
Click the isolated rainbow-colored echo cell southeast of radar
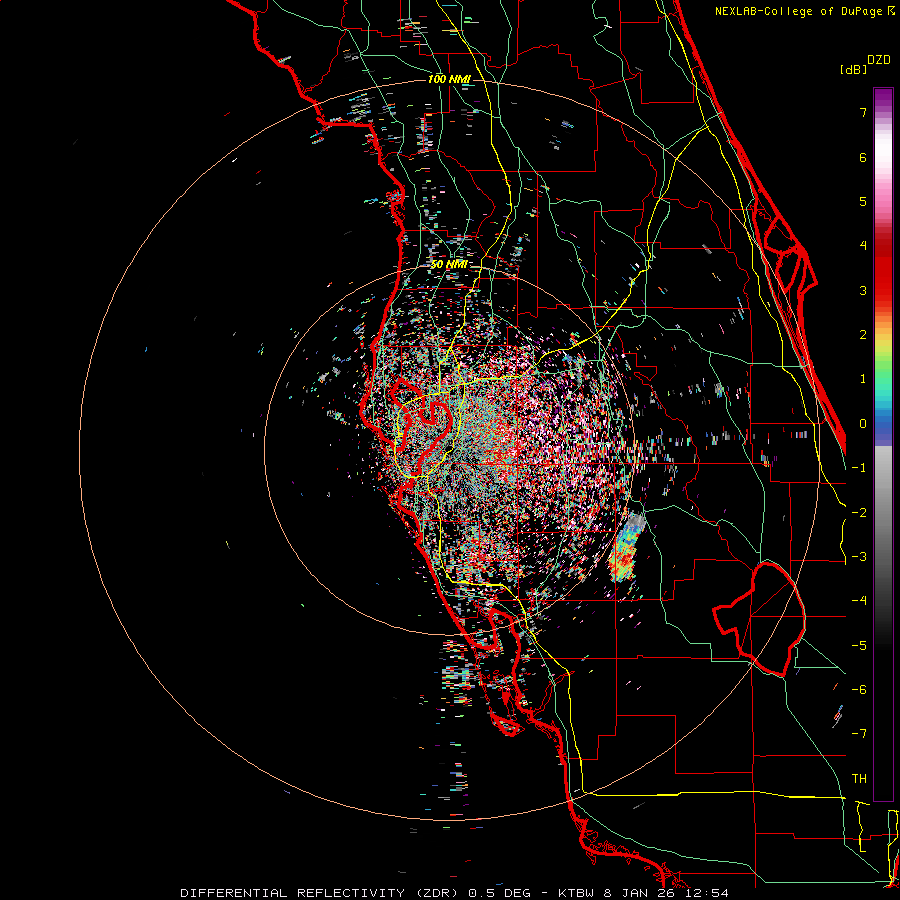click(x=627, y=548)
